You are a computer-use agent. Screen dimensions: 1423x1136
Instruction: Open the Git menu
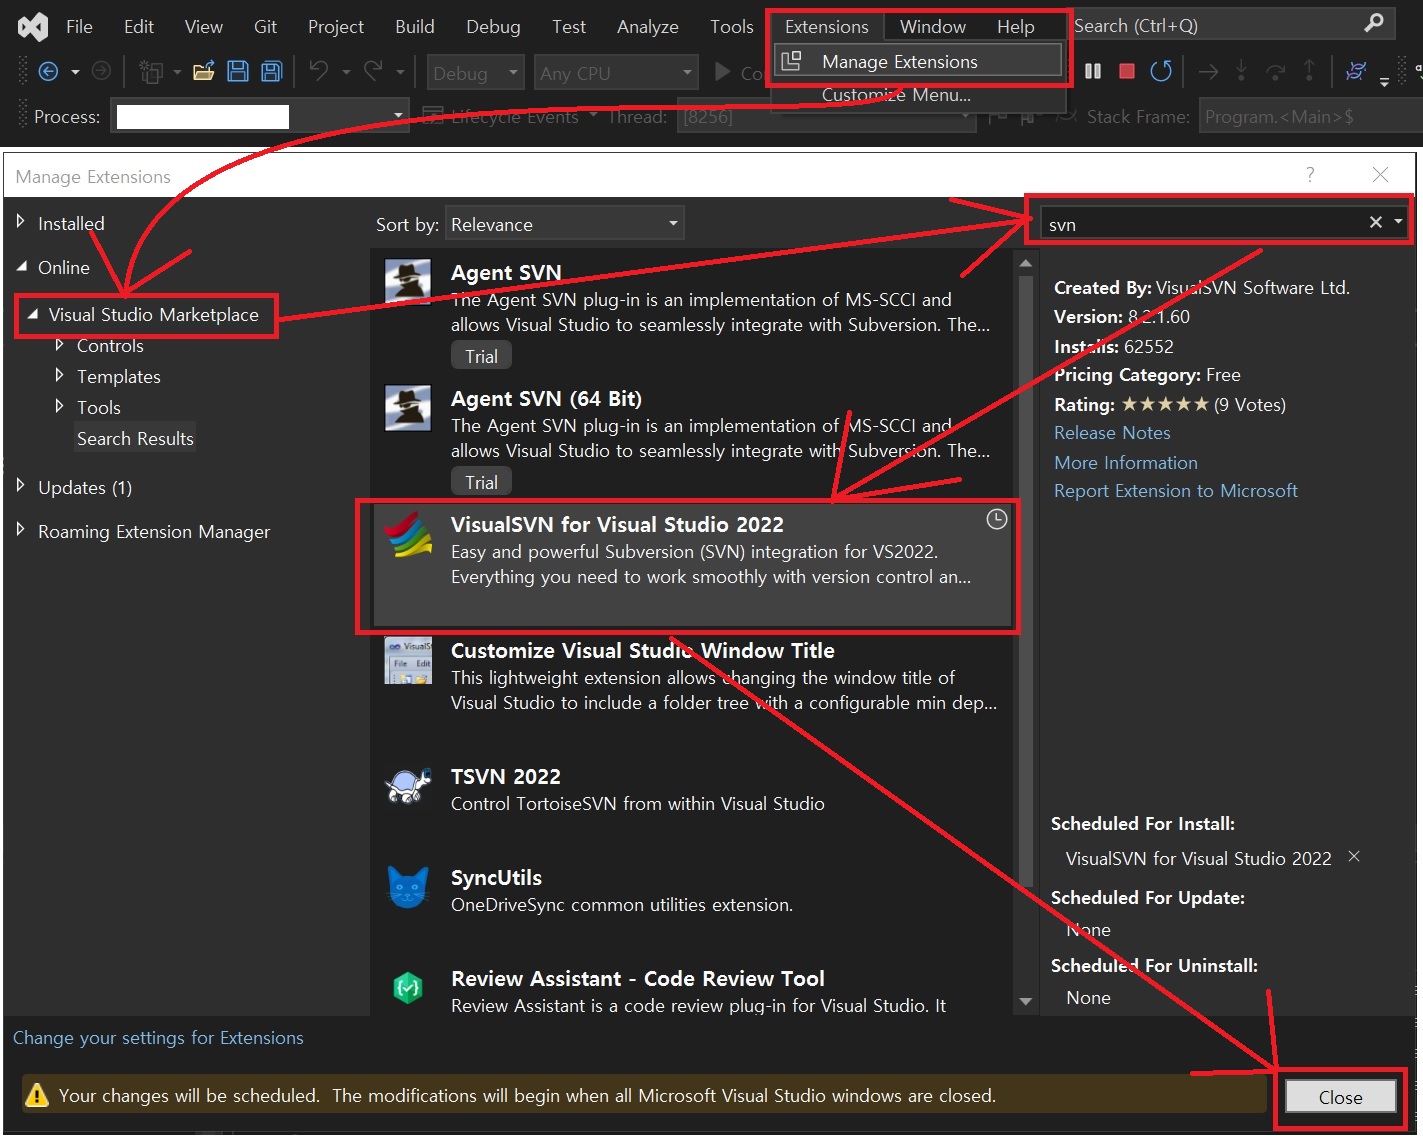265,26
